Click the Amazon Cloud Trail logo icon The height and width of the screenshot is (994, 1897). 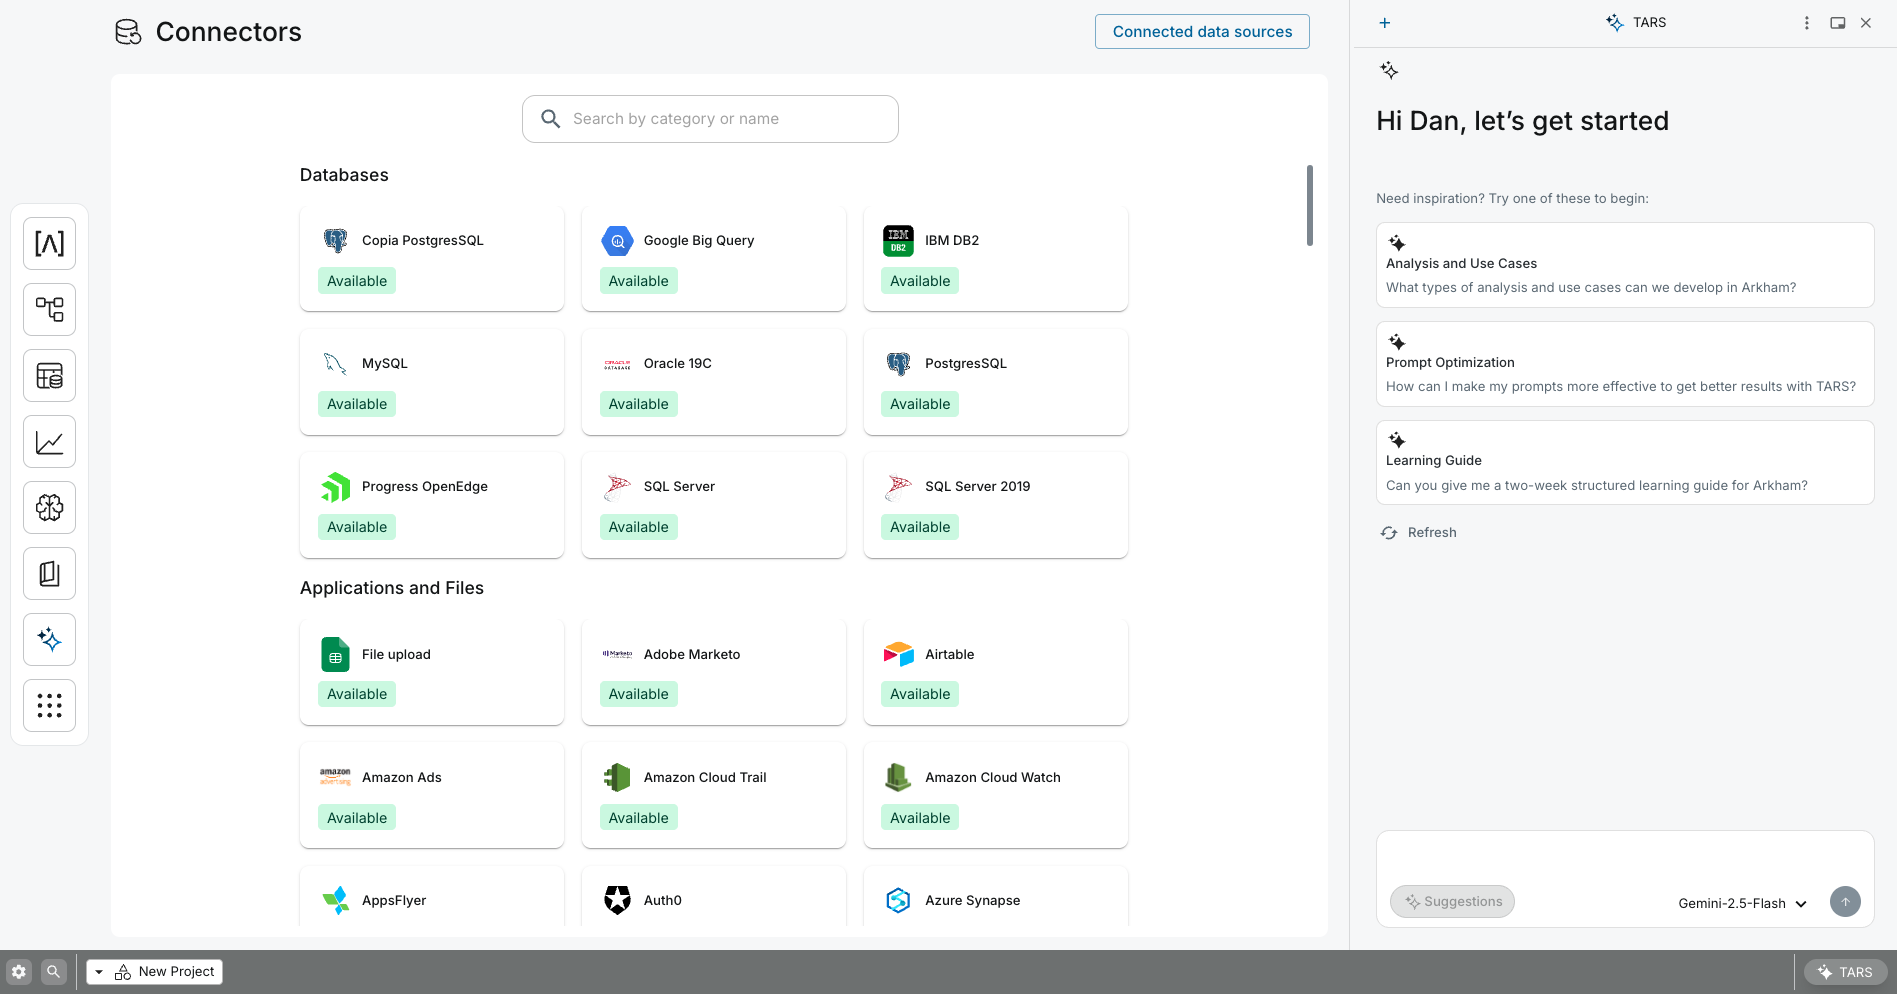point(617,778)
